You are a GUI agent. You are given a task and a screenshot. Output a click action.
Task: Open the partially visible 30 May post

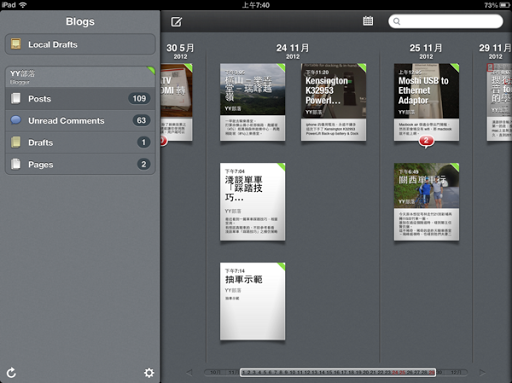[x=176, y=102]
